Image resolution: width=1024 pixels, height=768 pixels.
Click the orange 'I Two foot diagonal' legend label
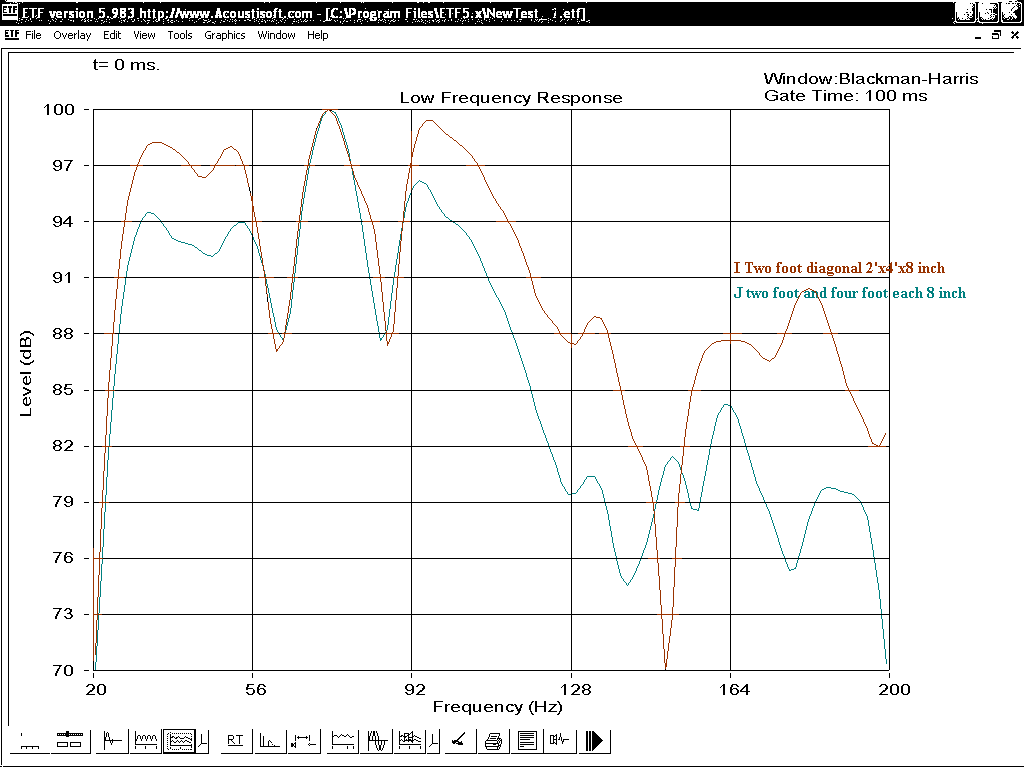click(x=838, y=268)
